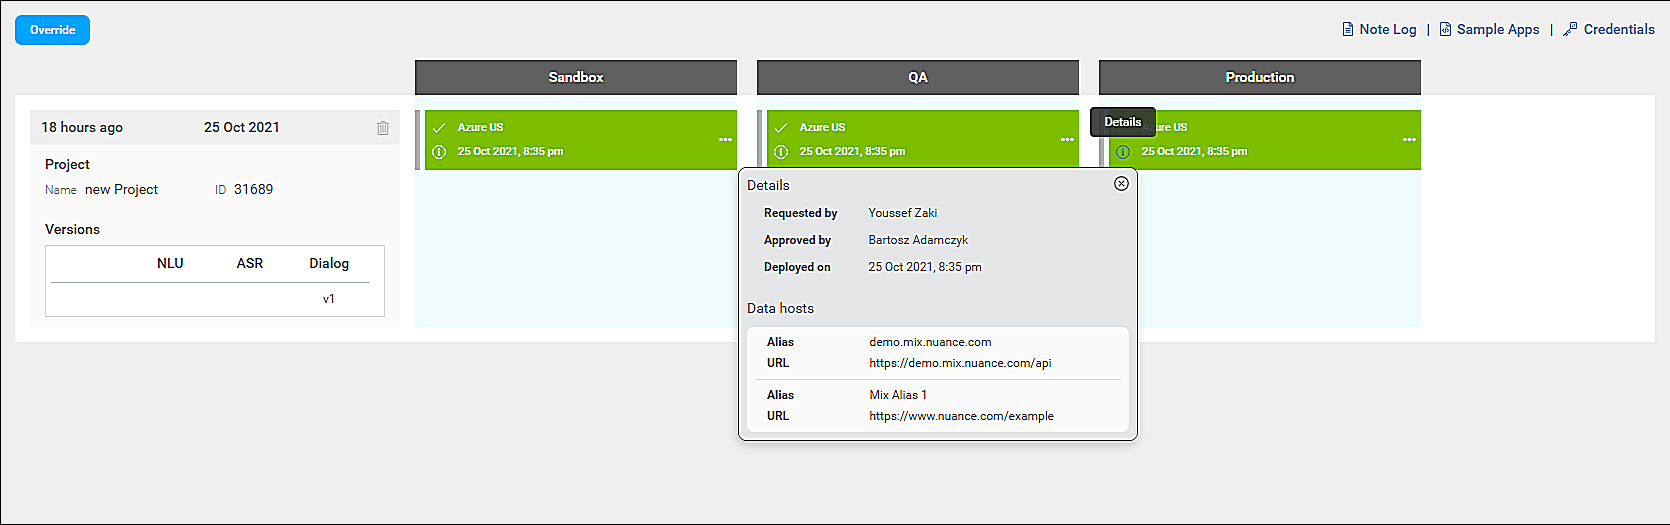Click the Note Log document icon

(1348, 29)
